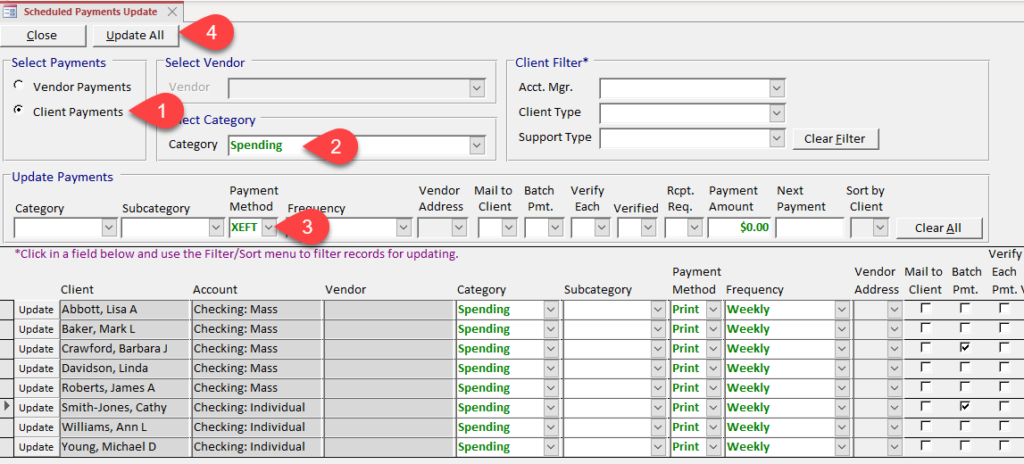Toggle Verify Each Pmt. checkbox for Roberts, James A
The image size is (1024, 464).
pyautogui.click(x=1004, y=388)
